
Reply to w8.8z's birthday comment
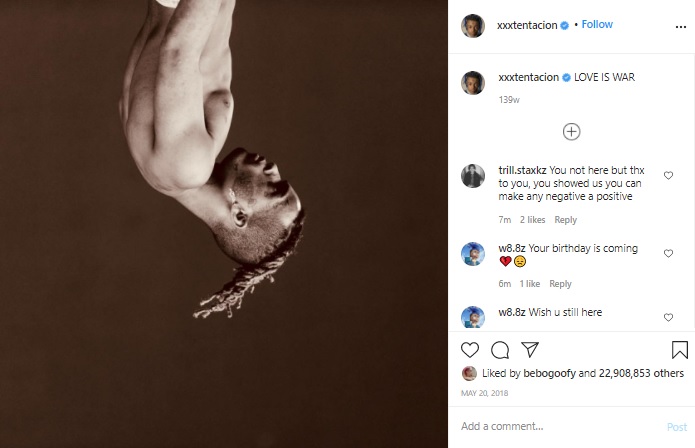(560, 284)
